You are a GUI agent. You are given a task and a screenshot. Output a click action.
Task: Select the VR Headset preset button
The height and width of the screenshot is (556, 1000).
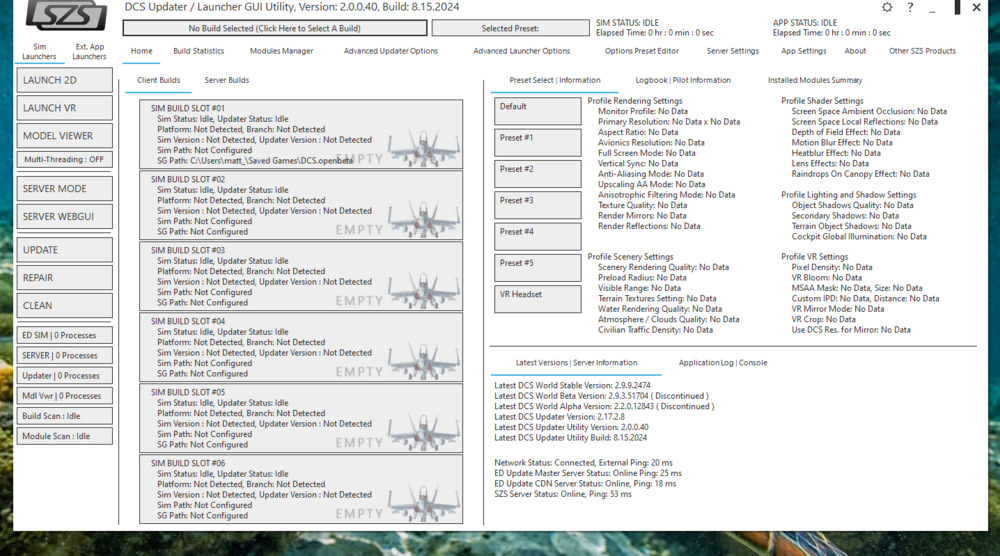(538, 298)
